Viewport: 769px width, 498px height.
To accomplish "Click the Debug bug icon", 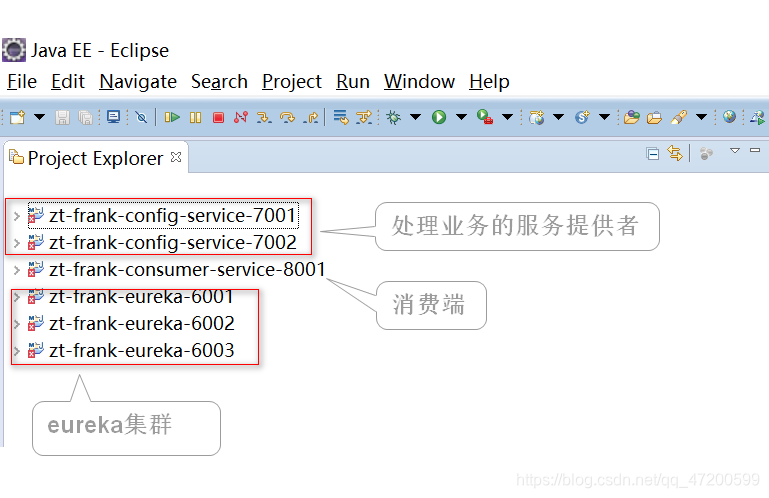I will point(393,117).
